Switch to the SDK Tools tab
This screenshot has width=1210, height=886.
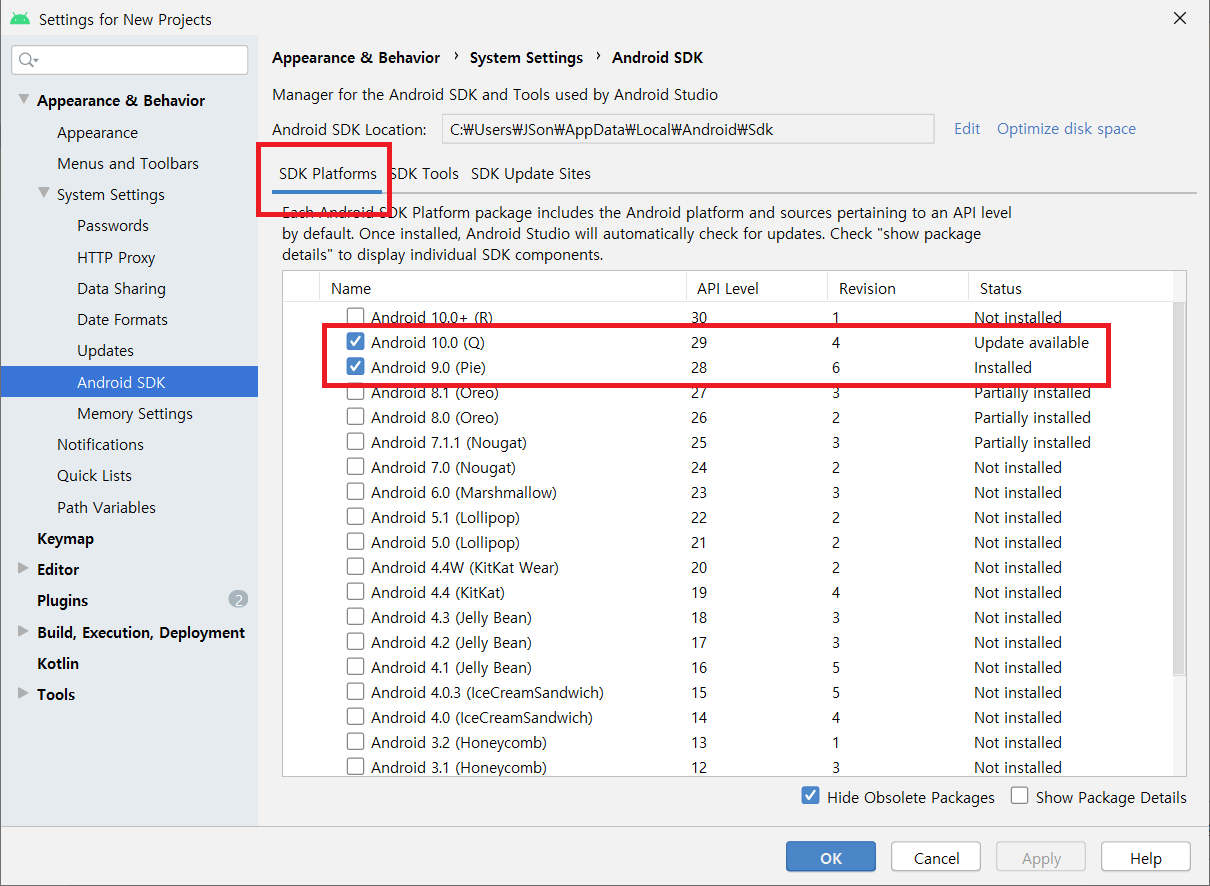click(x=424, y=174)
